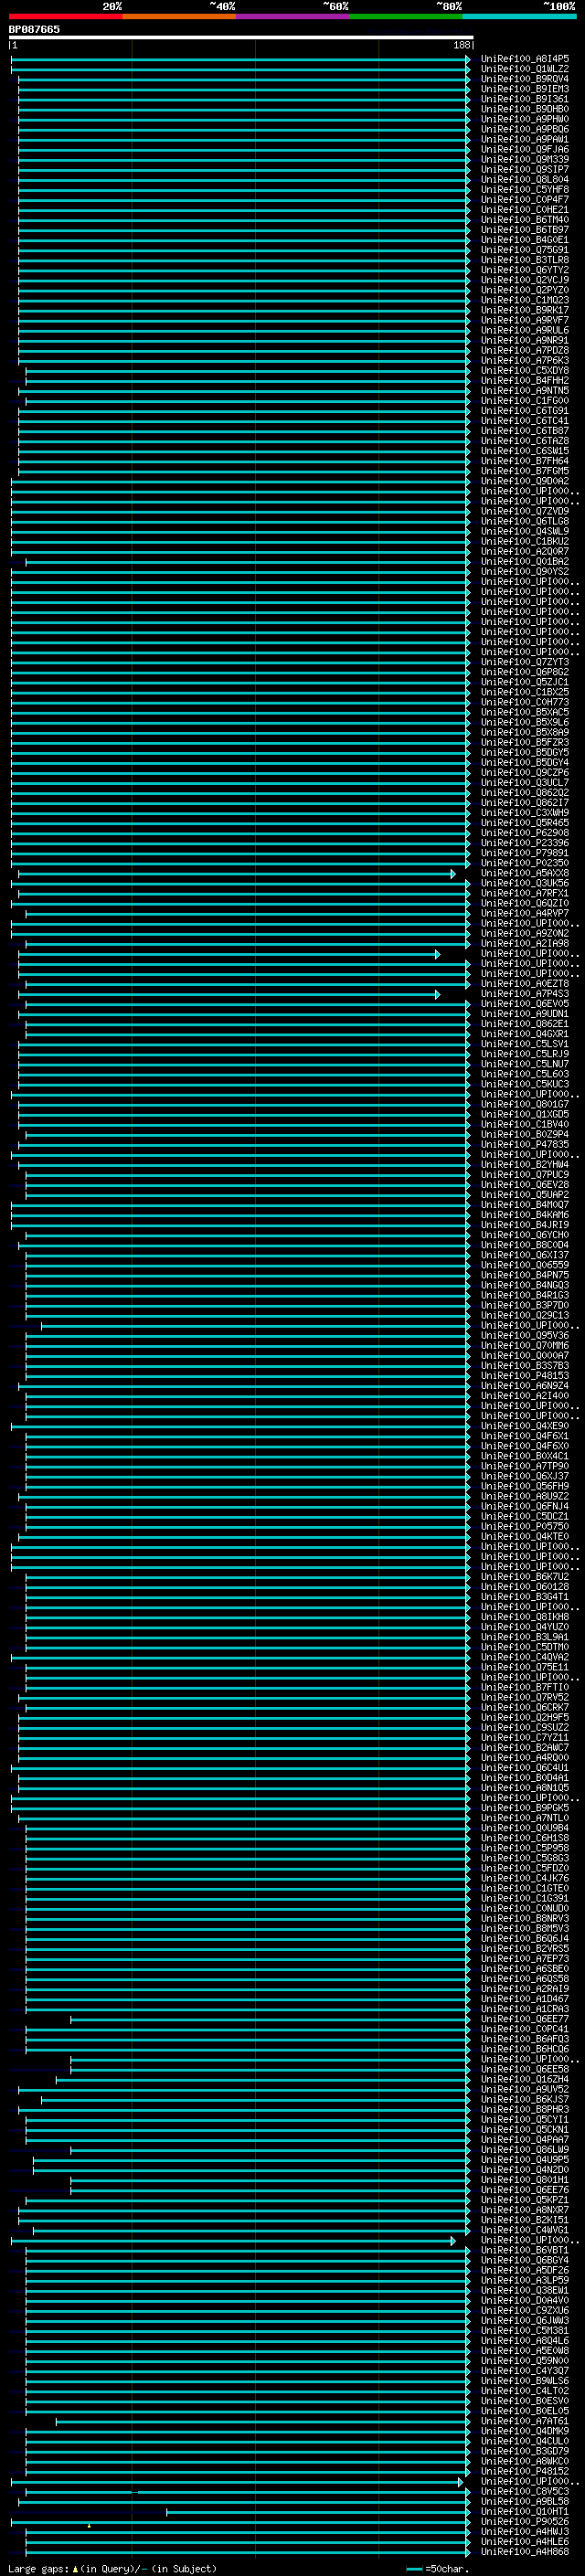Click the green ~80% identity legend segment
Image resolution: width=585 pixels, height=2576 pixels.
406,16
